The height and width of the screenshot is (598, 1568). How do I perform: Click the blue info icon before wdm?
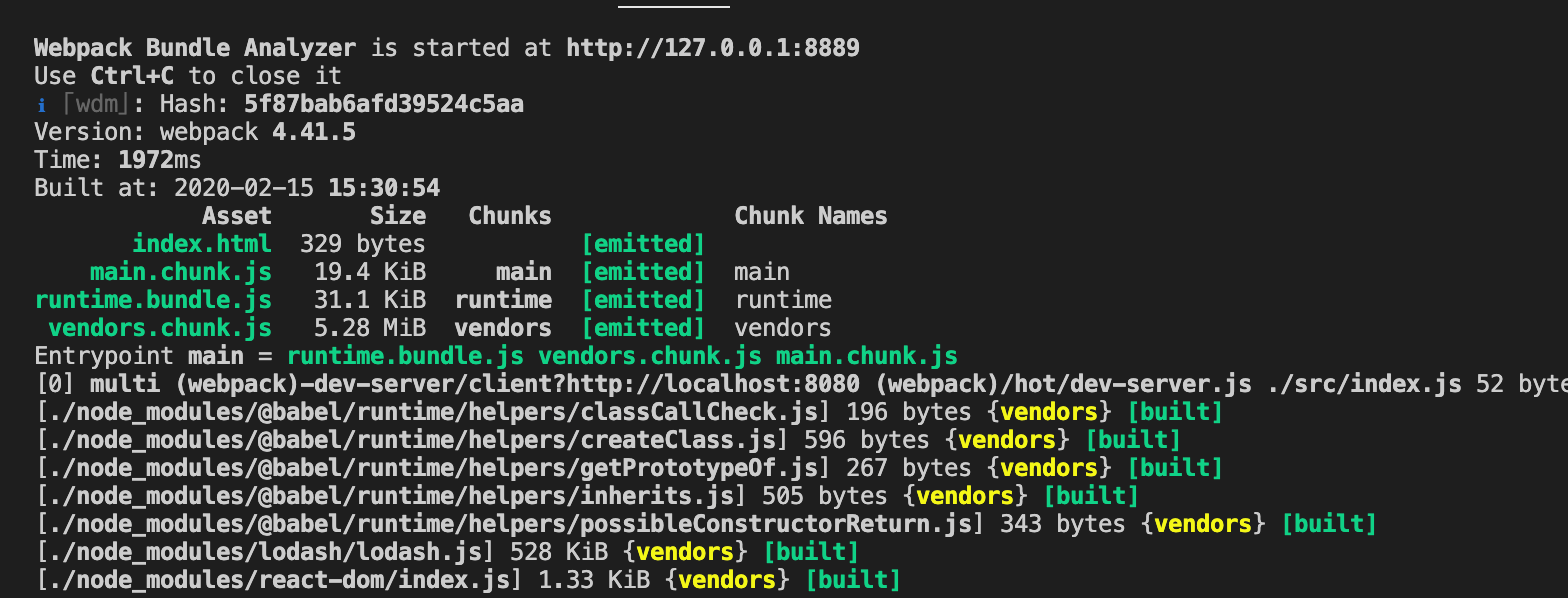click(x=41, y=105)
